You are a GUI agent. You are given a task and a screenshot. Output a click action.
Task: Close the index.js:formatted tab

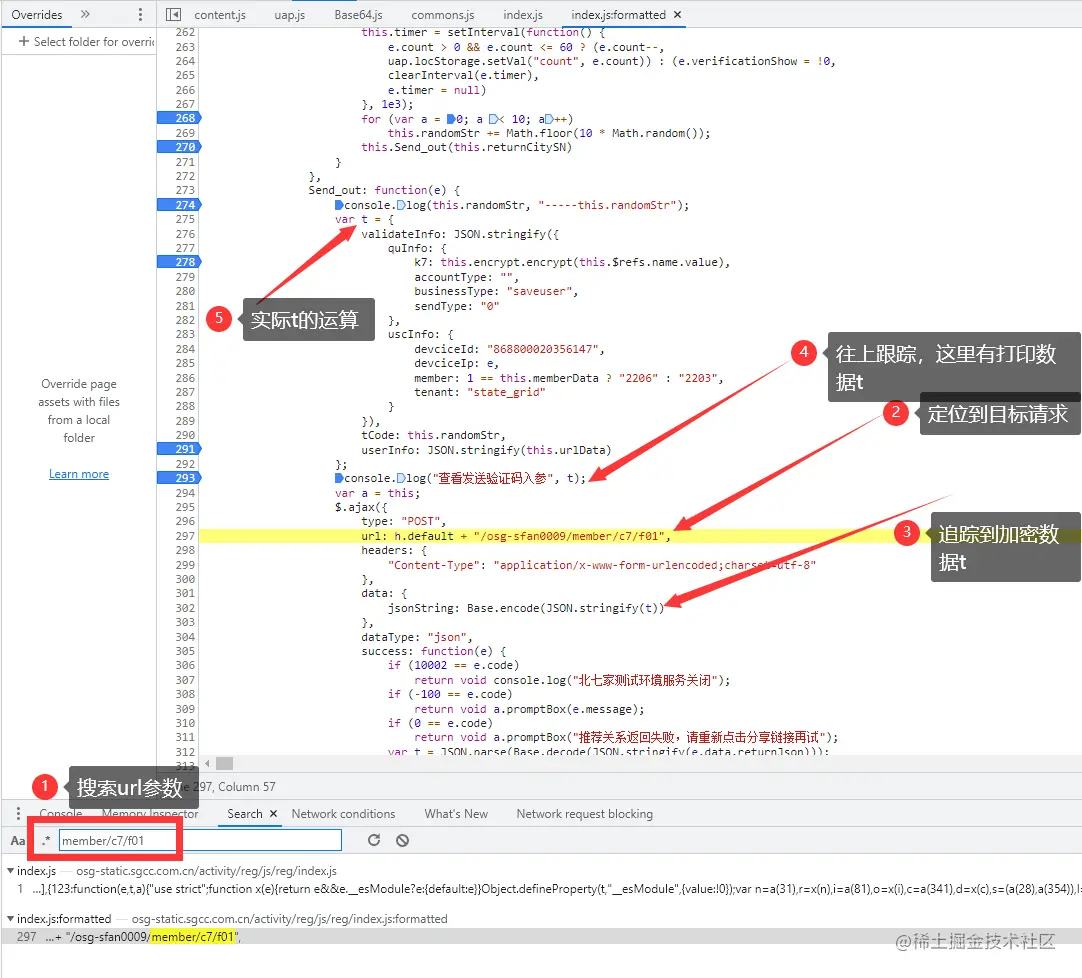(x=678, y=14)
